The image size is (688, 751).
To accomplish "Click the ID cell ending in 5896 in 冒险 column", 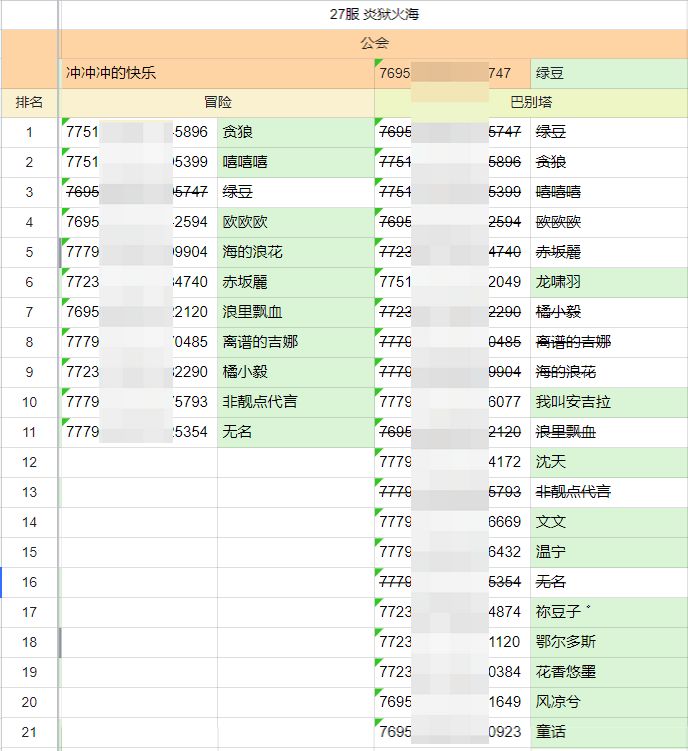I will tap(139, 132).
